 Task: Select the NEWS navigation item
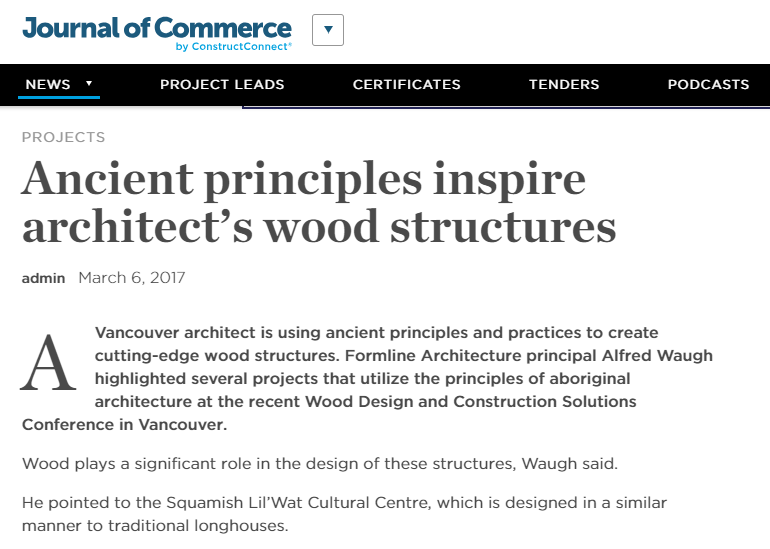pyautogui.click(x=48, y=85)
